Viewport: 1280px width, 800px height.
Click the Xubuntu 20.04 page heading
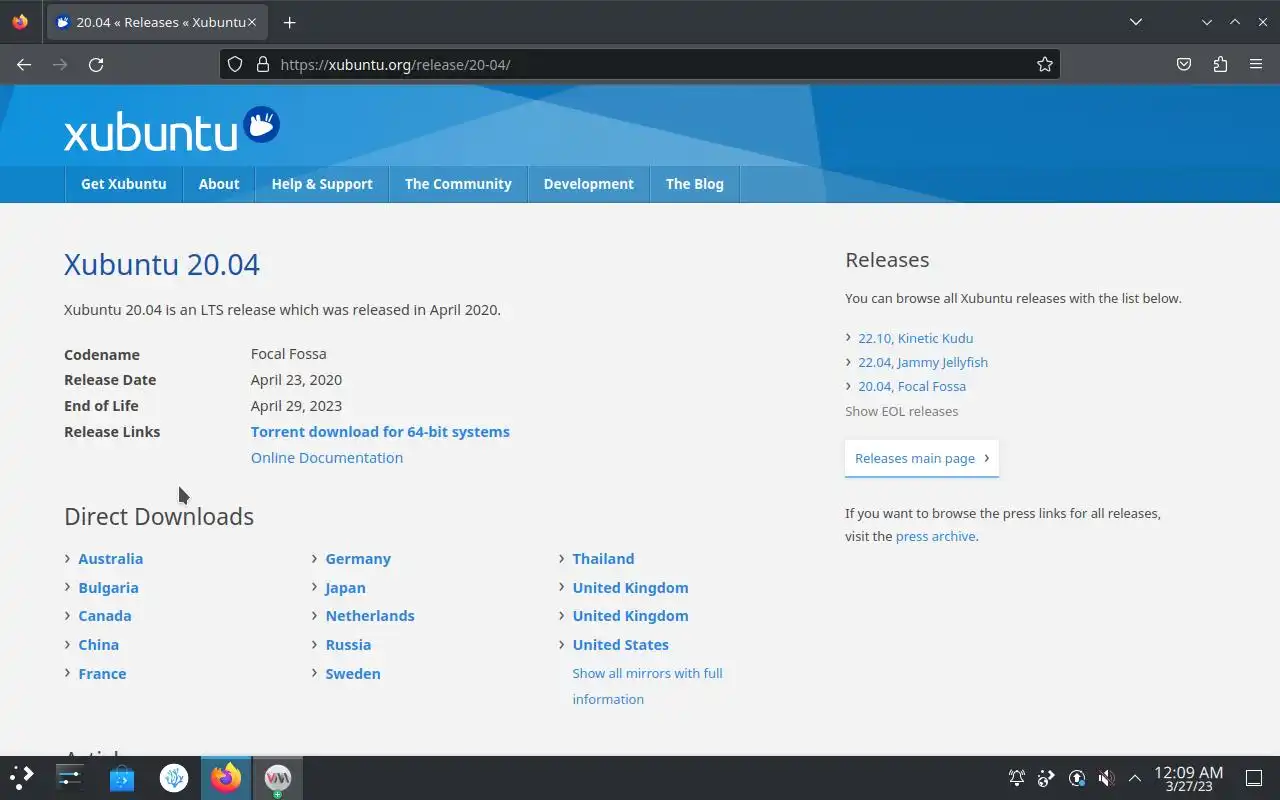[162, 264]
